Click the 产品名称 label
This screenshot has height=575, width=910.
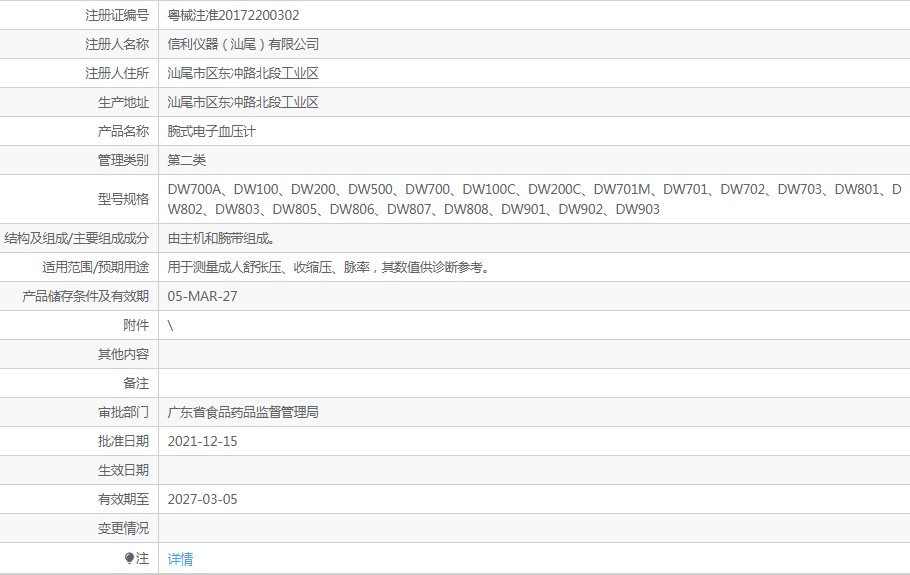pyautogui.click(x=124, y=131)
